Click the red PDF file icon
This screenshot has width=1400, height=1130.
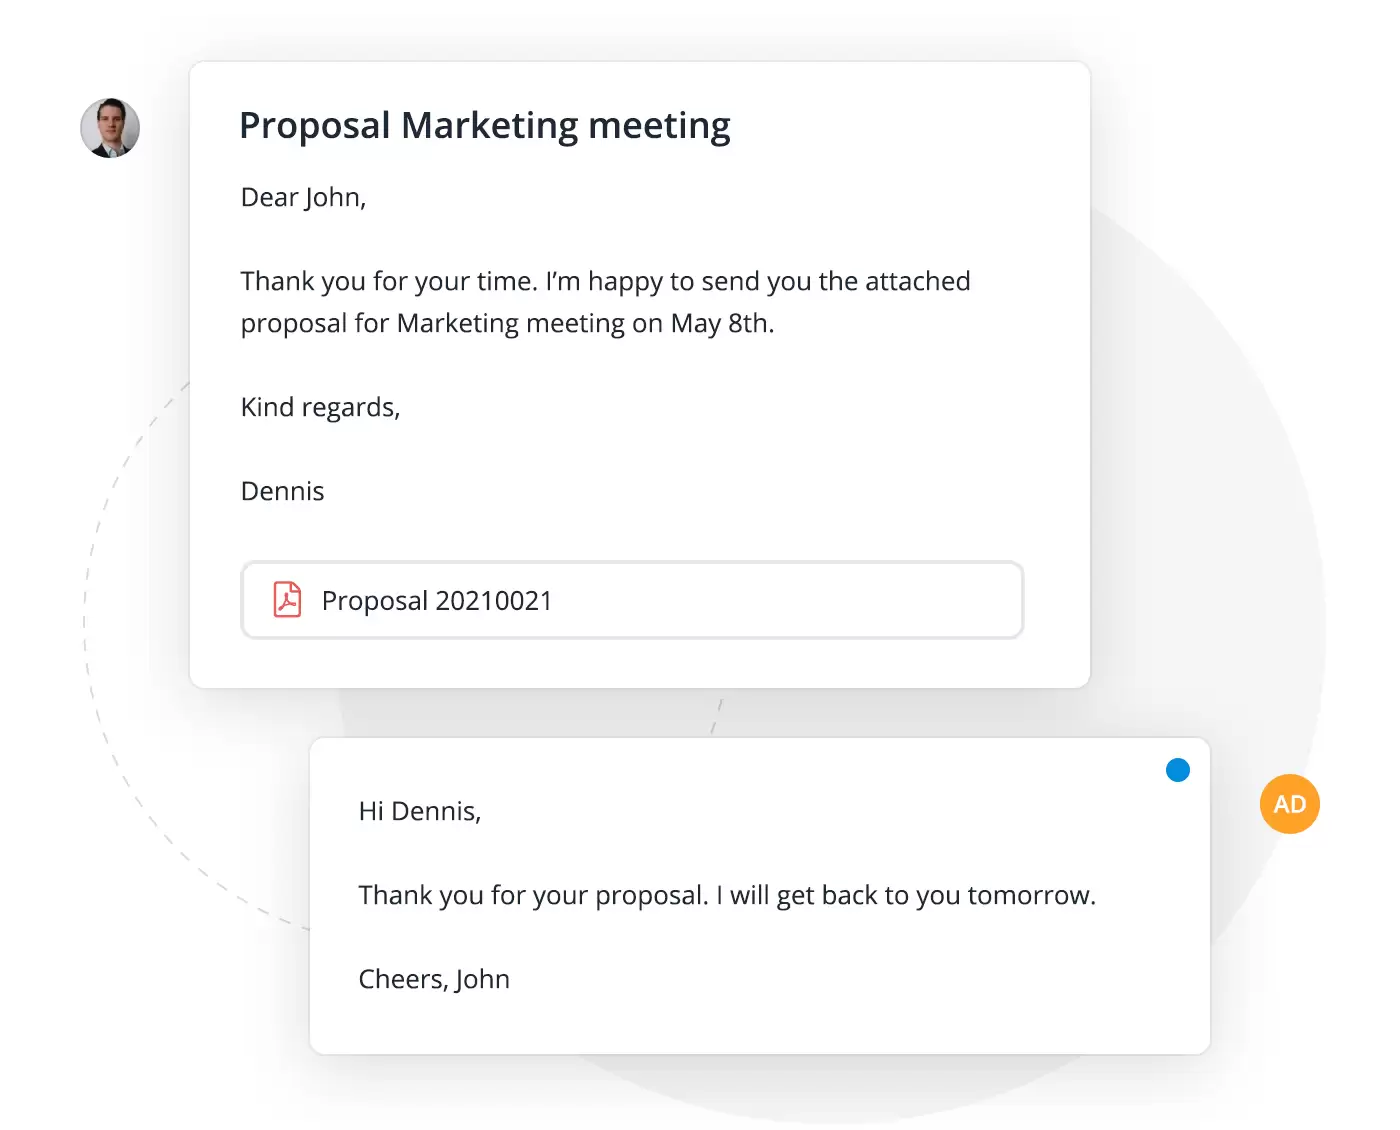[288, 600]
